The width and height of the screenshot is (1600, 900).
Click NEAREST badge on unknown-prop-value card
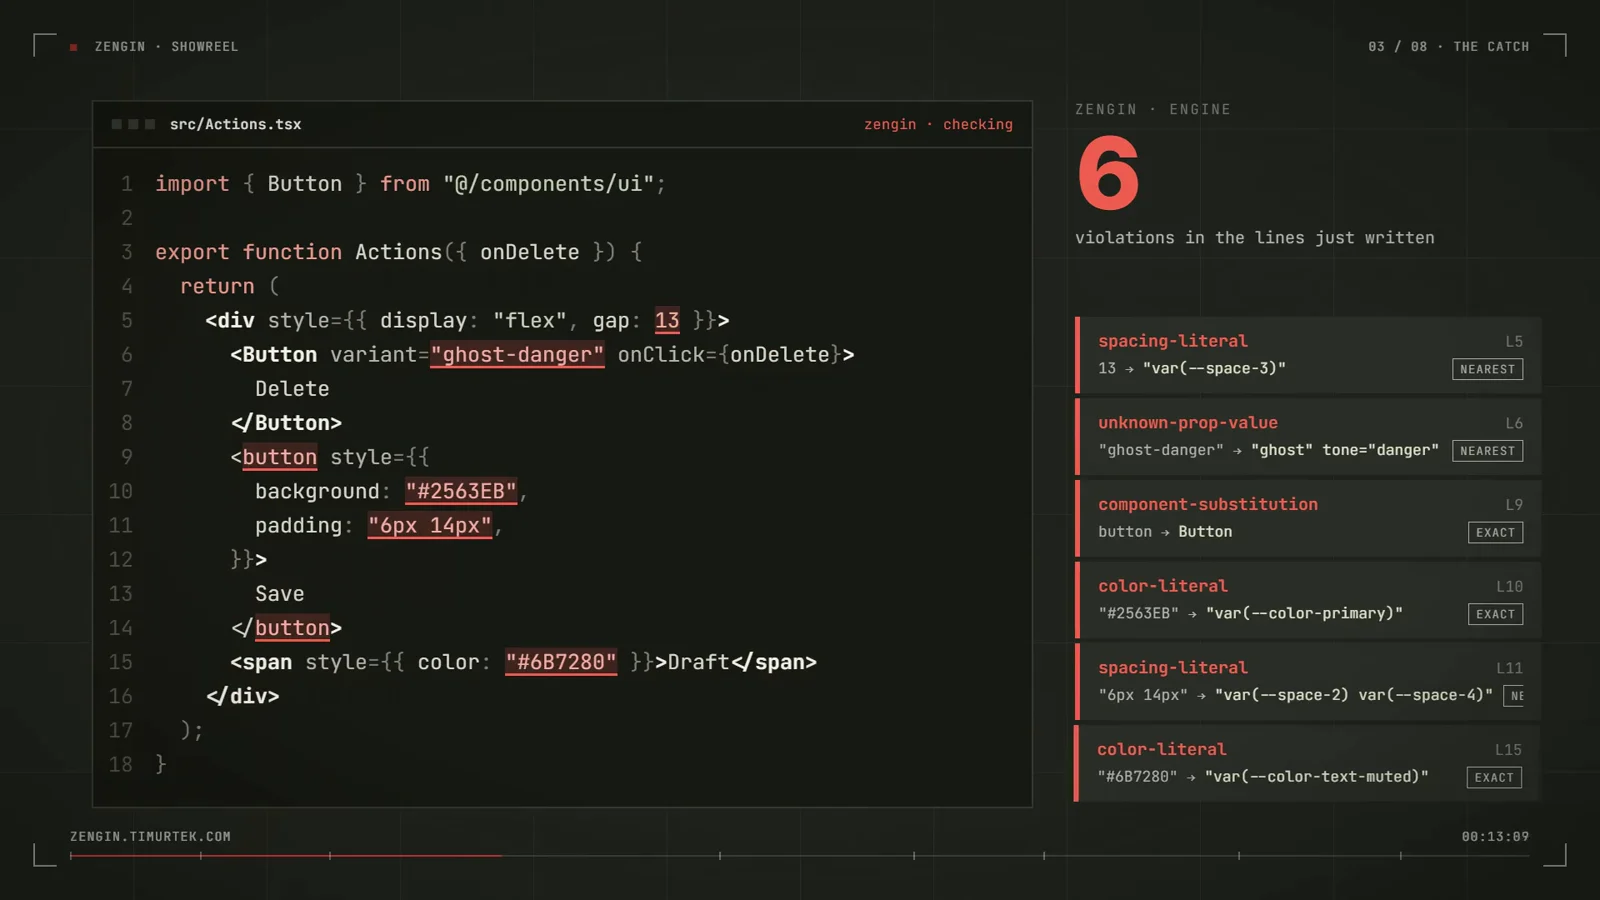(x=1487, y=451)
